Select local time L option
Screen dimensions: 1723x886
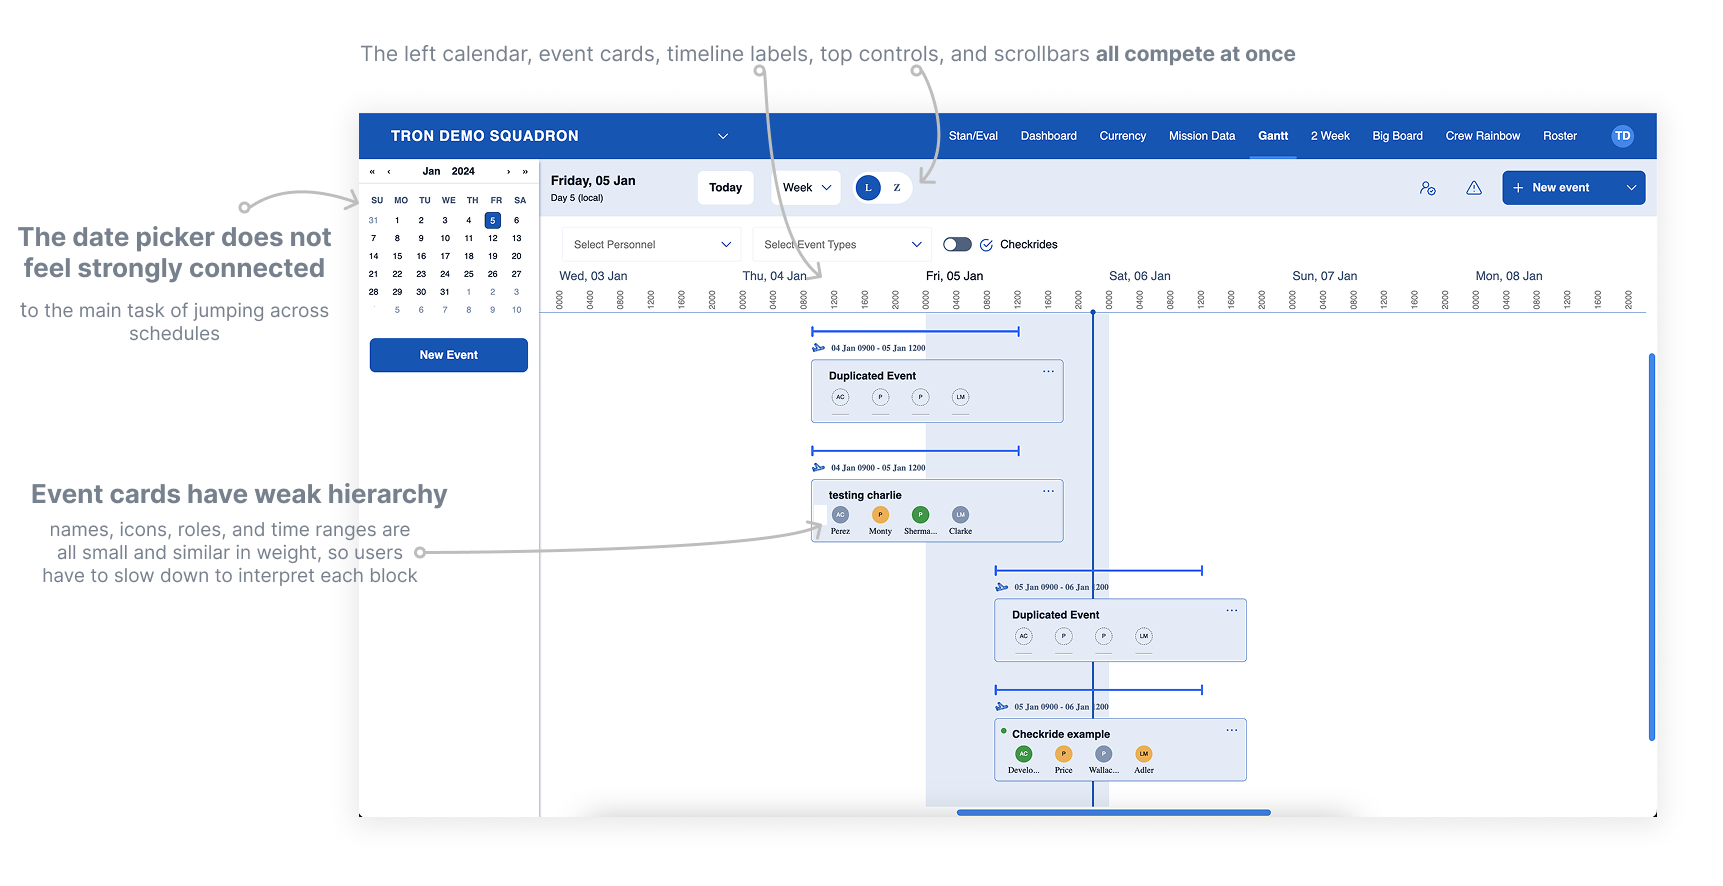pos(868,188)
